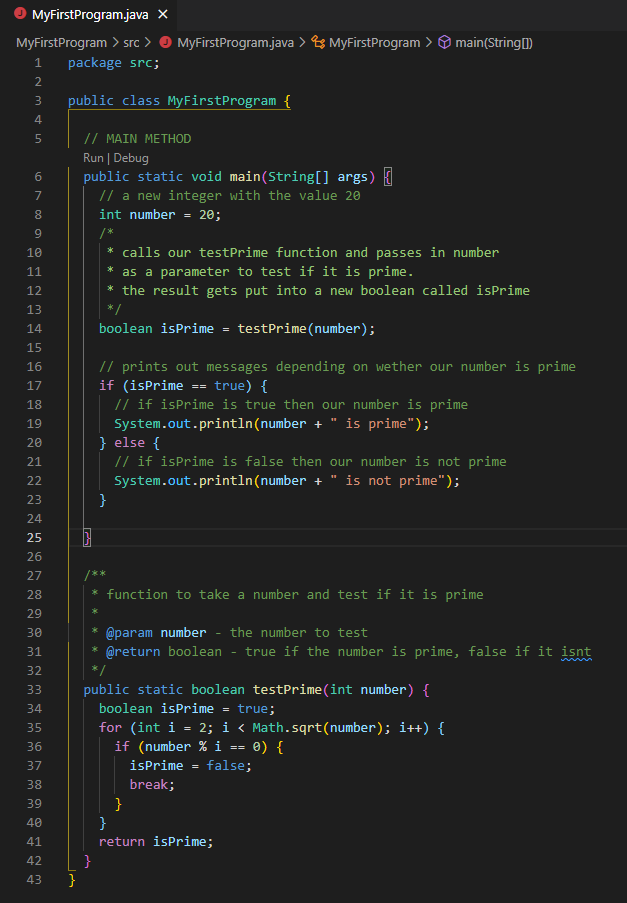Image resolution: width=627 pixels, height=903 pixels.
Task: Click 'number % i == 0' condition
Action: tap(202, 747)
